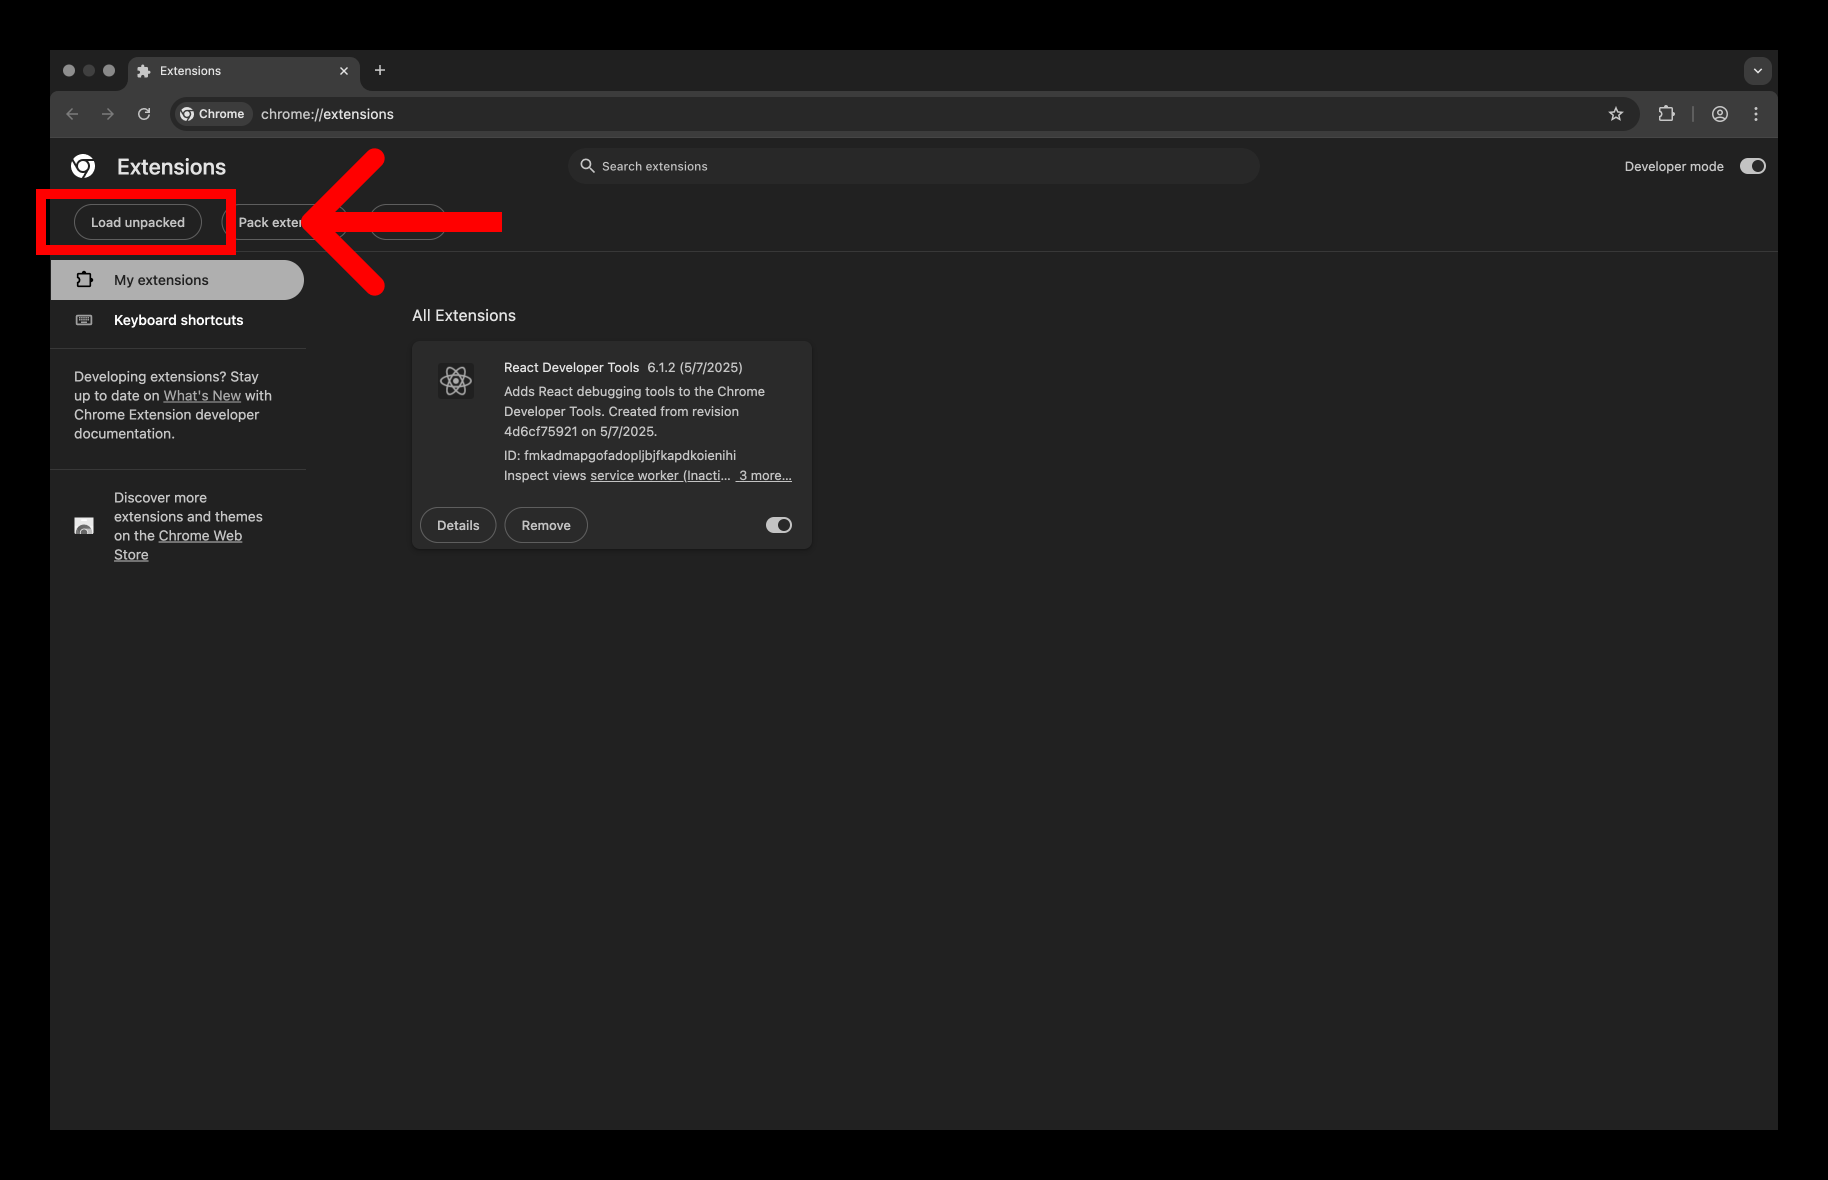Click the React Developer Tools title text
Viewport: 1828px width, 1180px height.
(571, 368)
